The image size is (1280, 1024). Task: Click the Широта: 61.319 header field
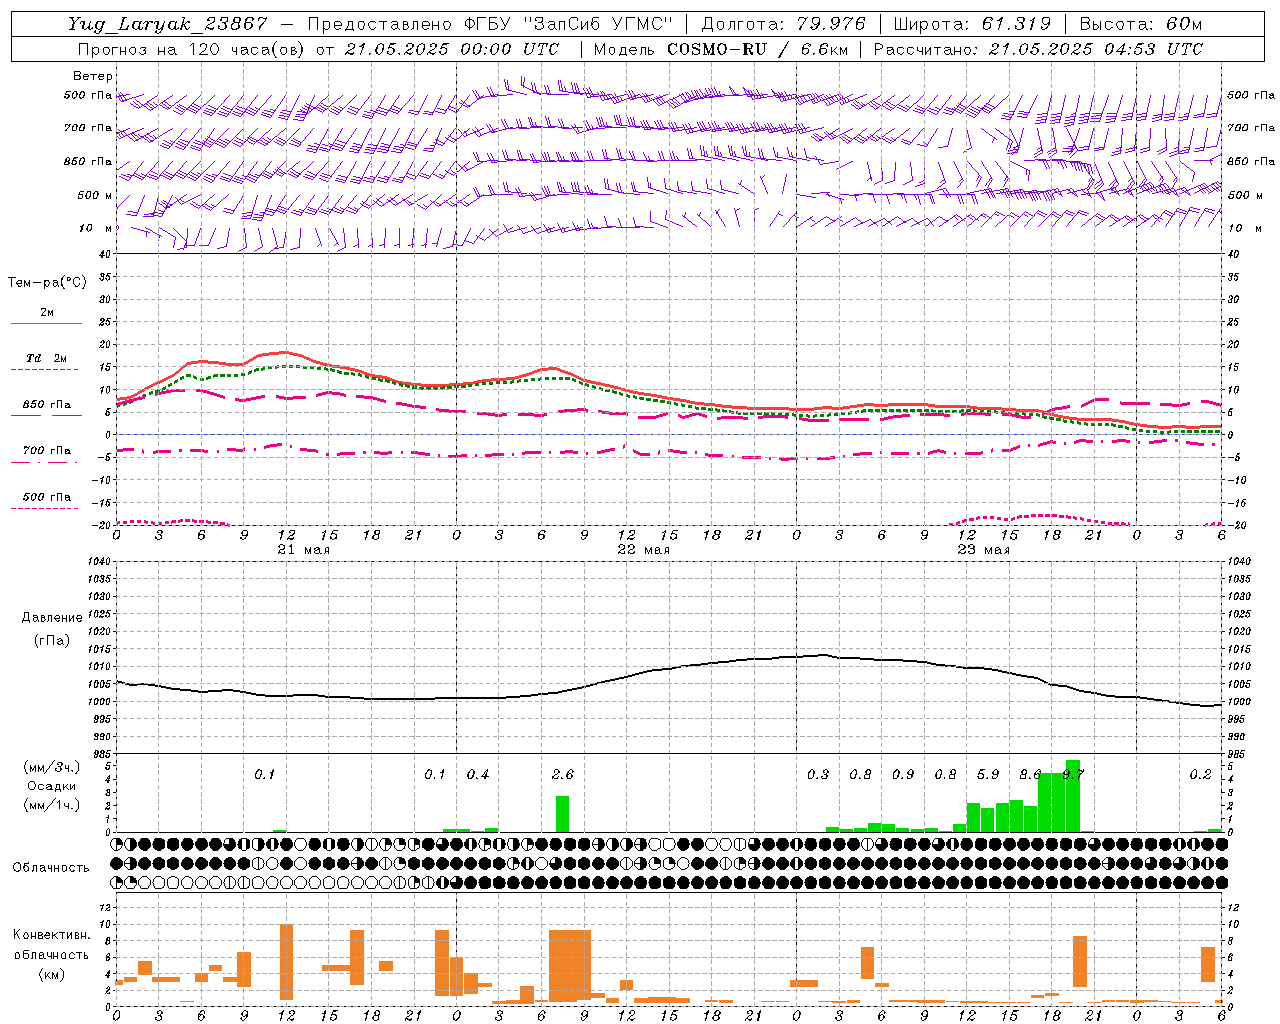point(972,24)
